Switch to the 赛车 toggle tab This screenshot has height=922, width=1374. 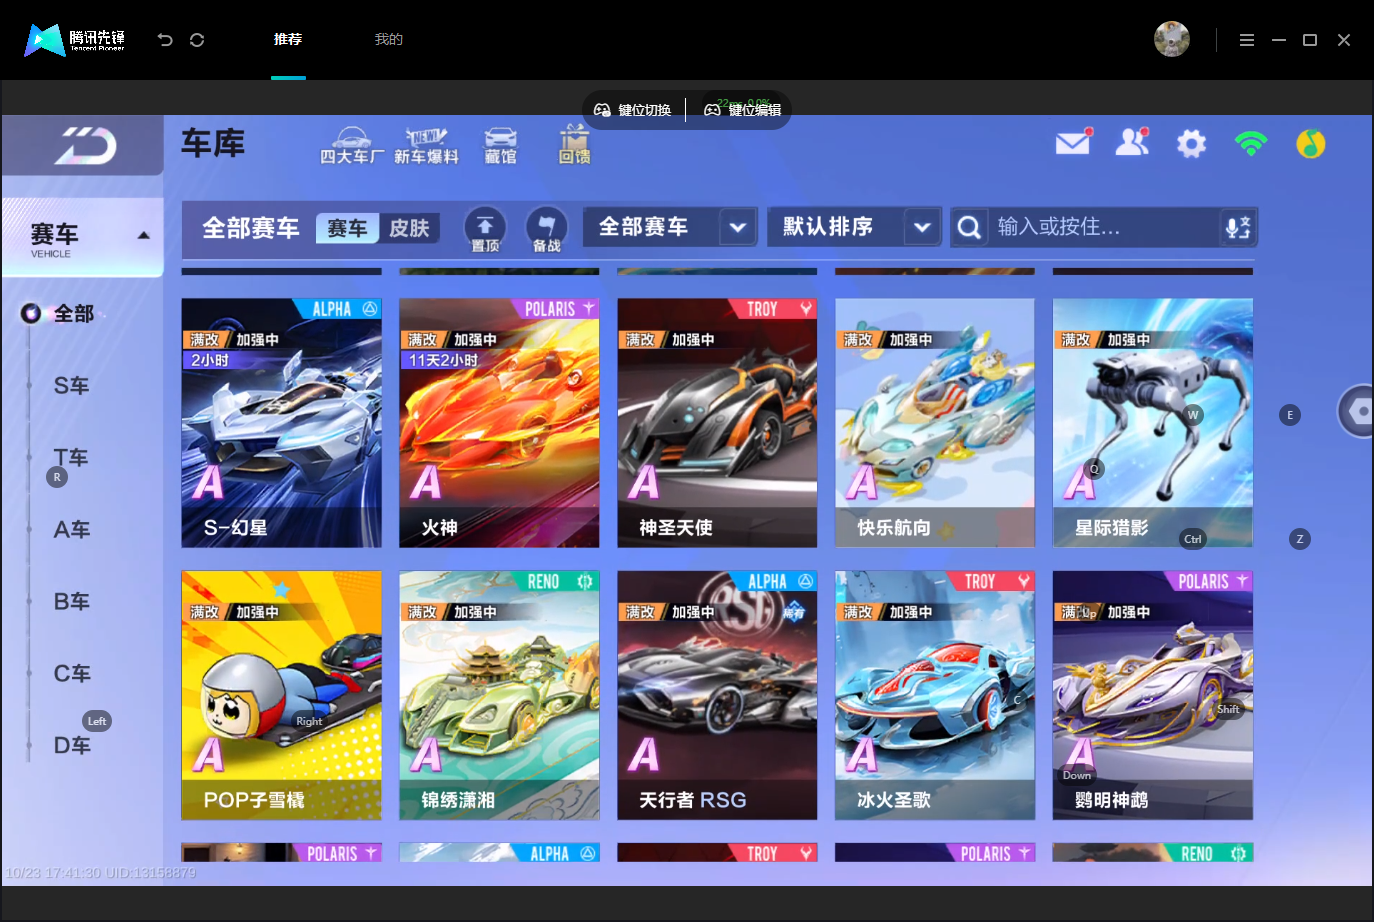coord(347,228)
